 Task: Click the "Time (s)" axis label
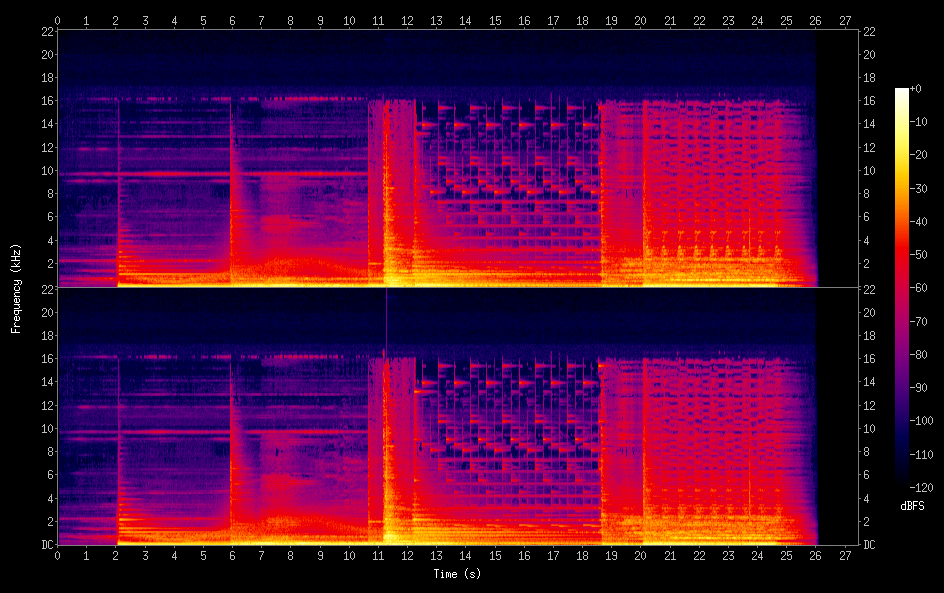tap(456, 574)
